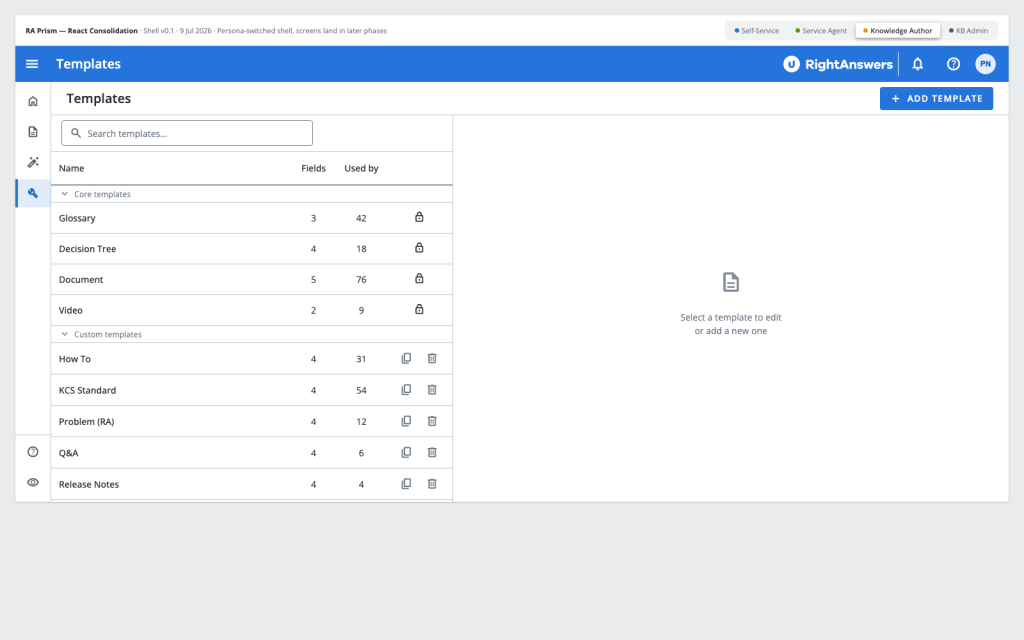Duplicate the How To template

click(x=406, y=359)
